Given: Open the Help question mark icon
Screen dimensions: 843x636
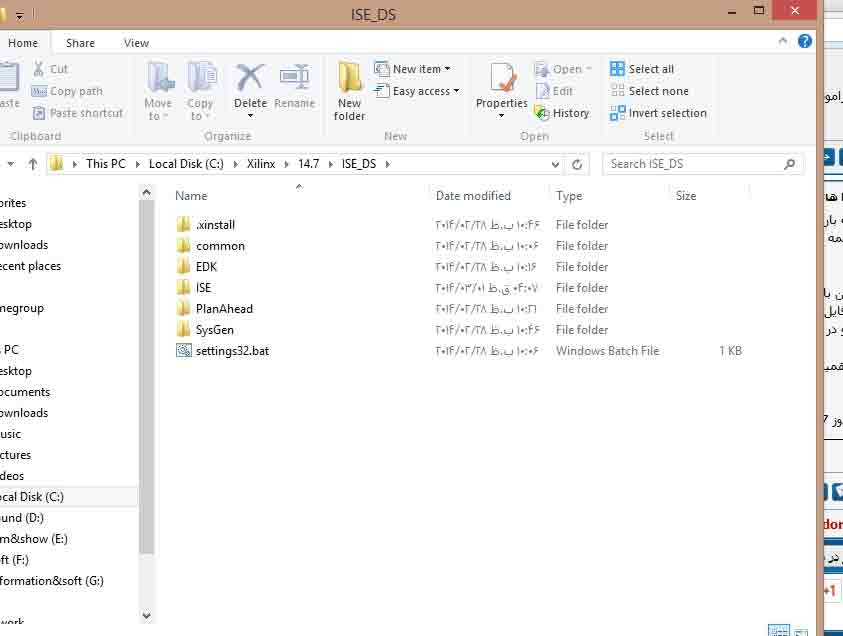Looking at the screenshot, I should tap(805, 41).
